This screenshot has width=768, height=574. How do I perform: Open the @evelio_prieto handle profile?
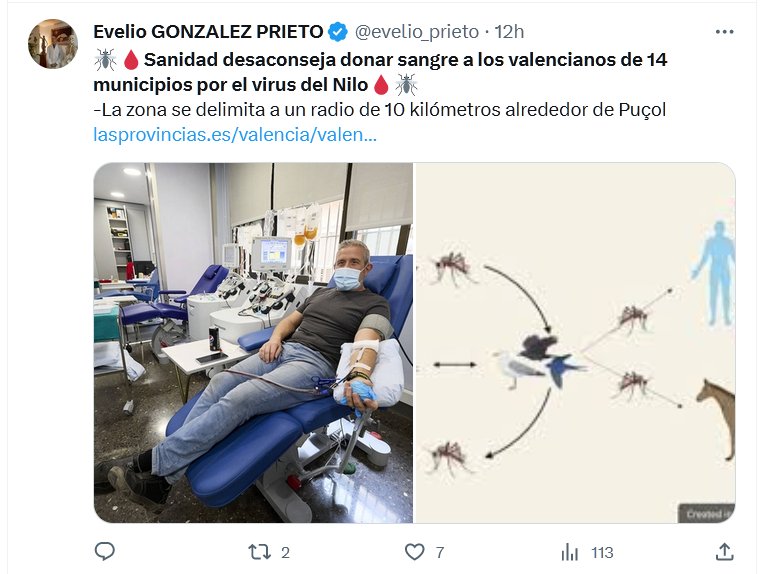coord(416,32)
